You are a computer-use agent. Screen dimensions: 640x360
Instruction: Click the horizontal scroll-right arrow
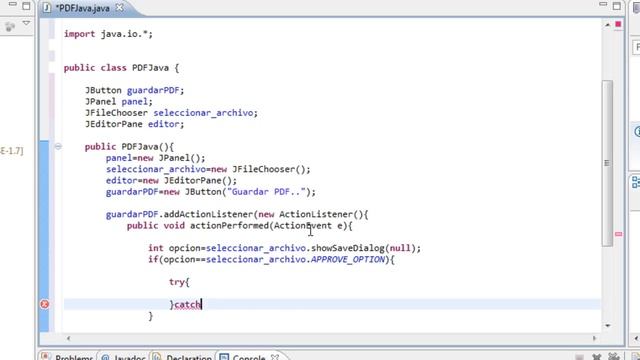[594, 338]
